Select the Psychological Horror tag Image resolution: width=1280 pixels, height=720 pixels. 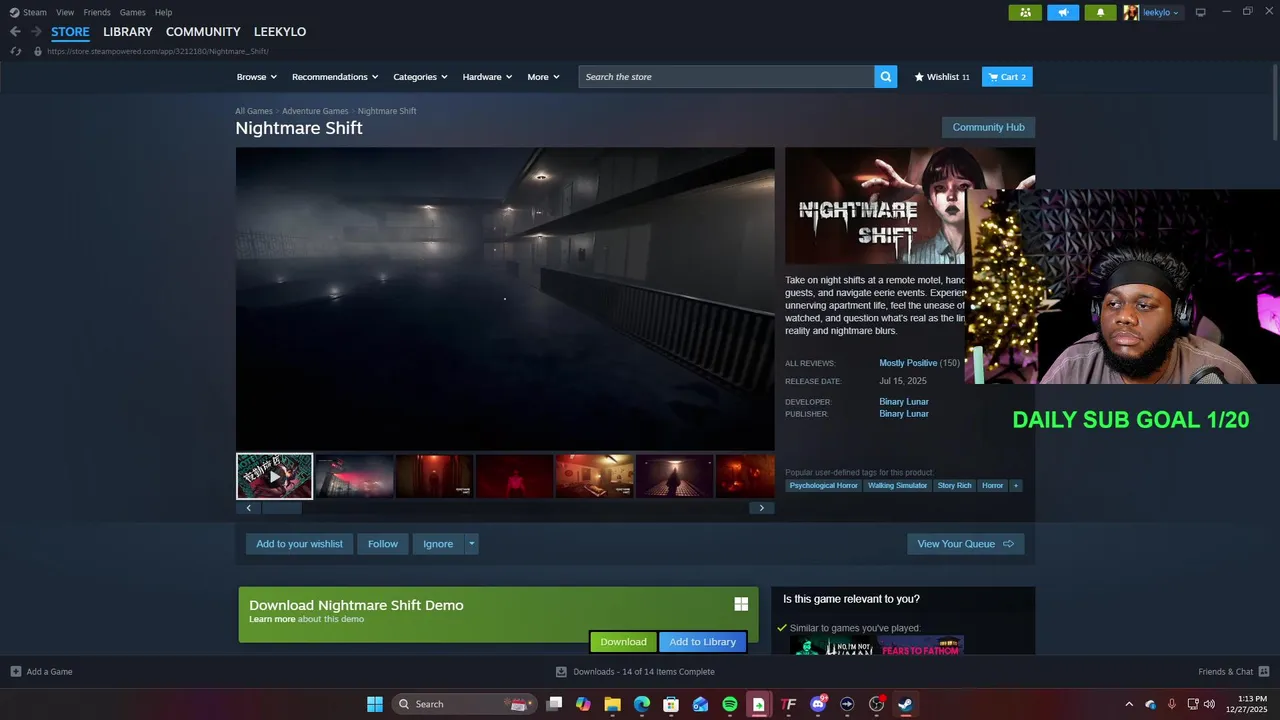point(823,486)
